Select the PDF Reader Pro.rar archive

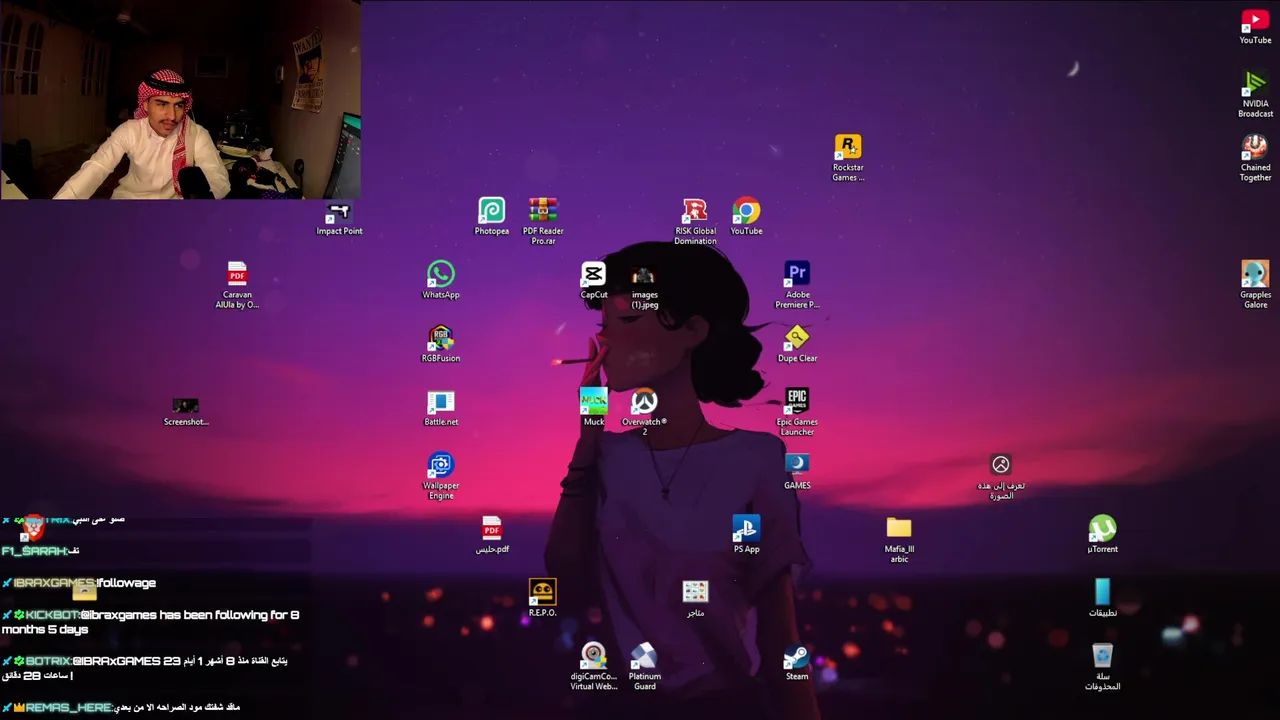coord(543,221)
